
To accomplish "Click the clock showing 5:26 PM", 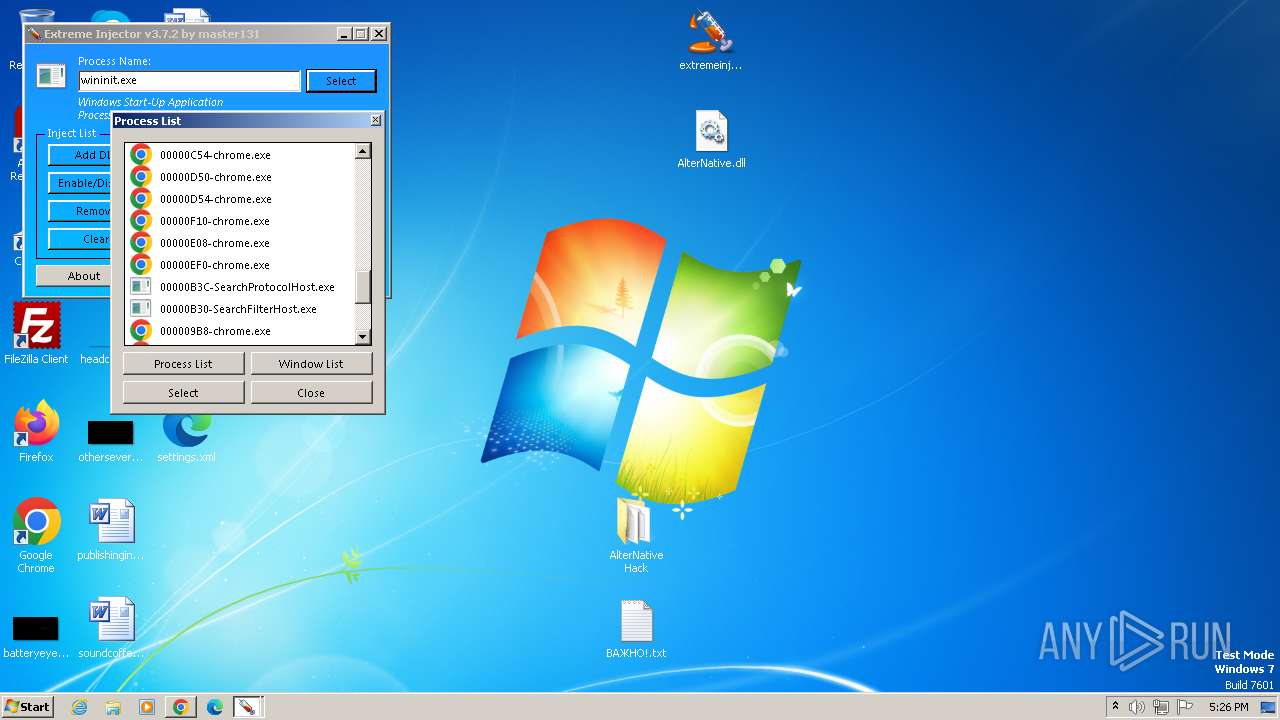I will pyautogui.click(x=1228, y=707).
